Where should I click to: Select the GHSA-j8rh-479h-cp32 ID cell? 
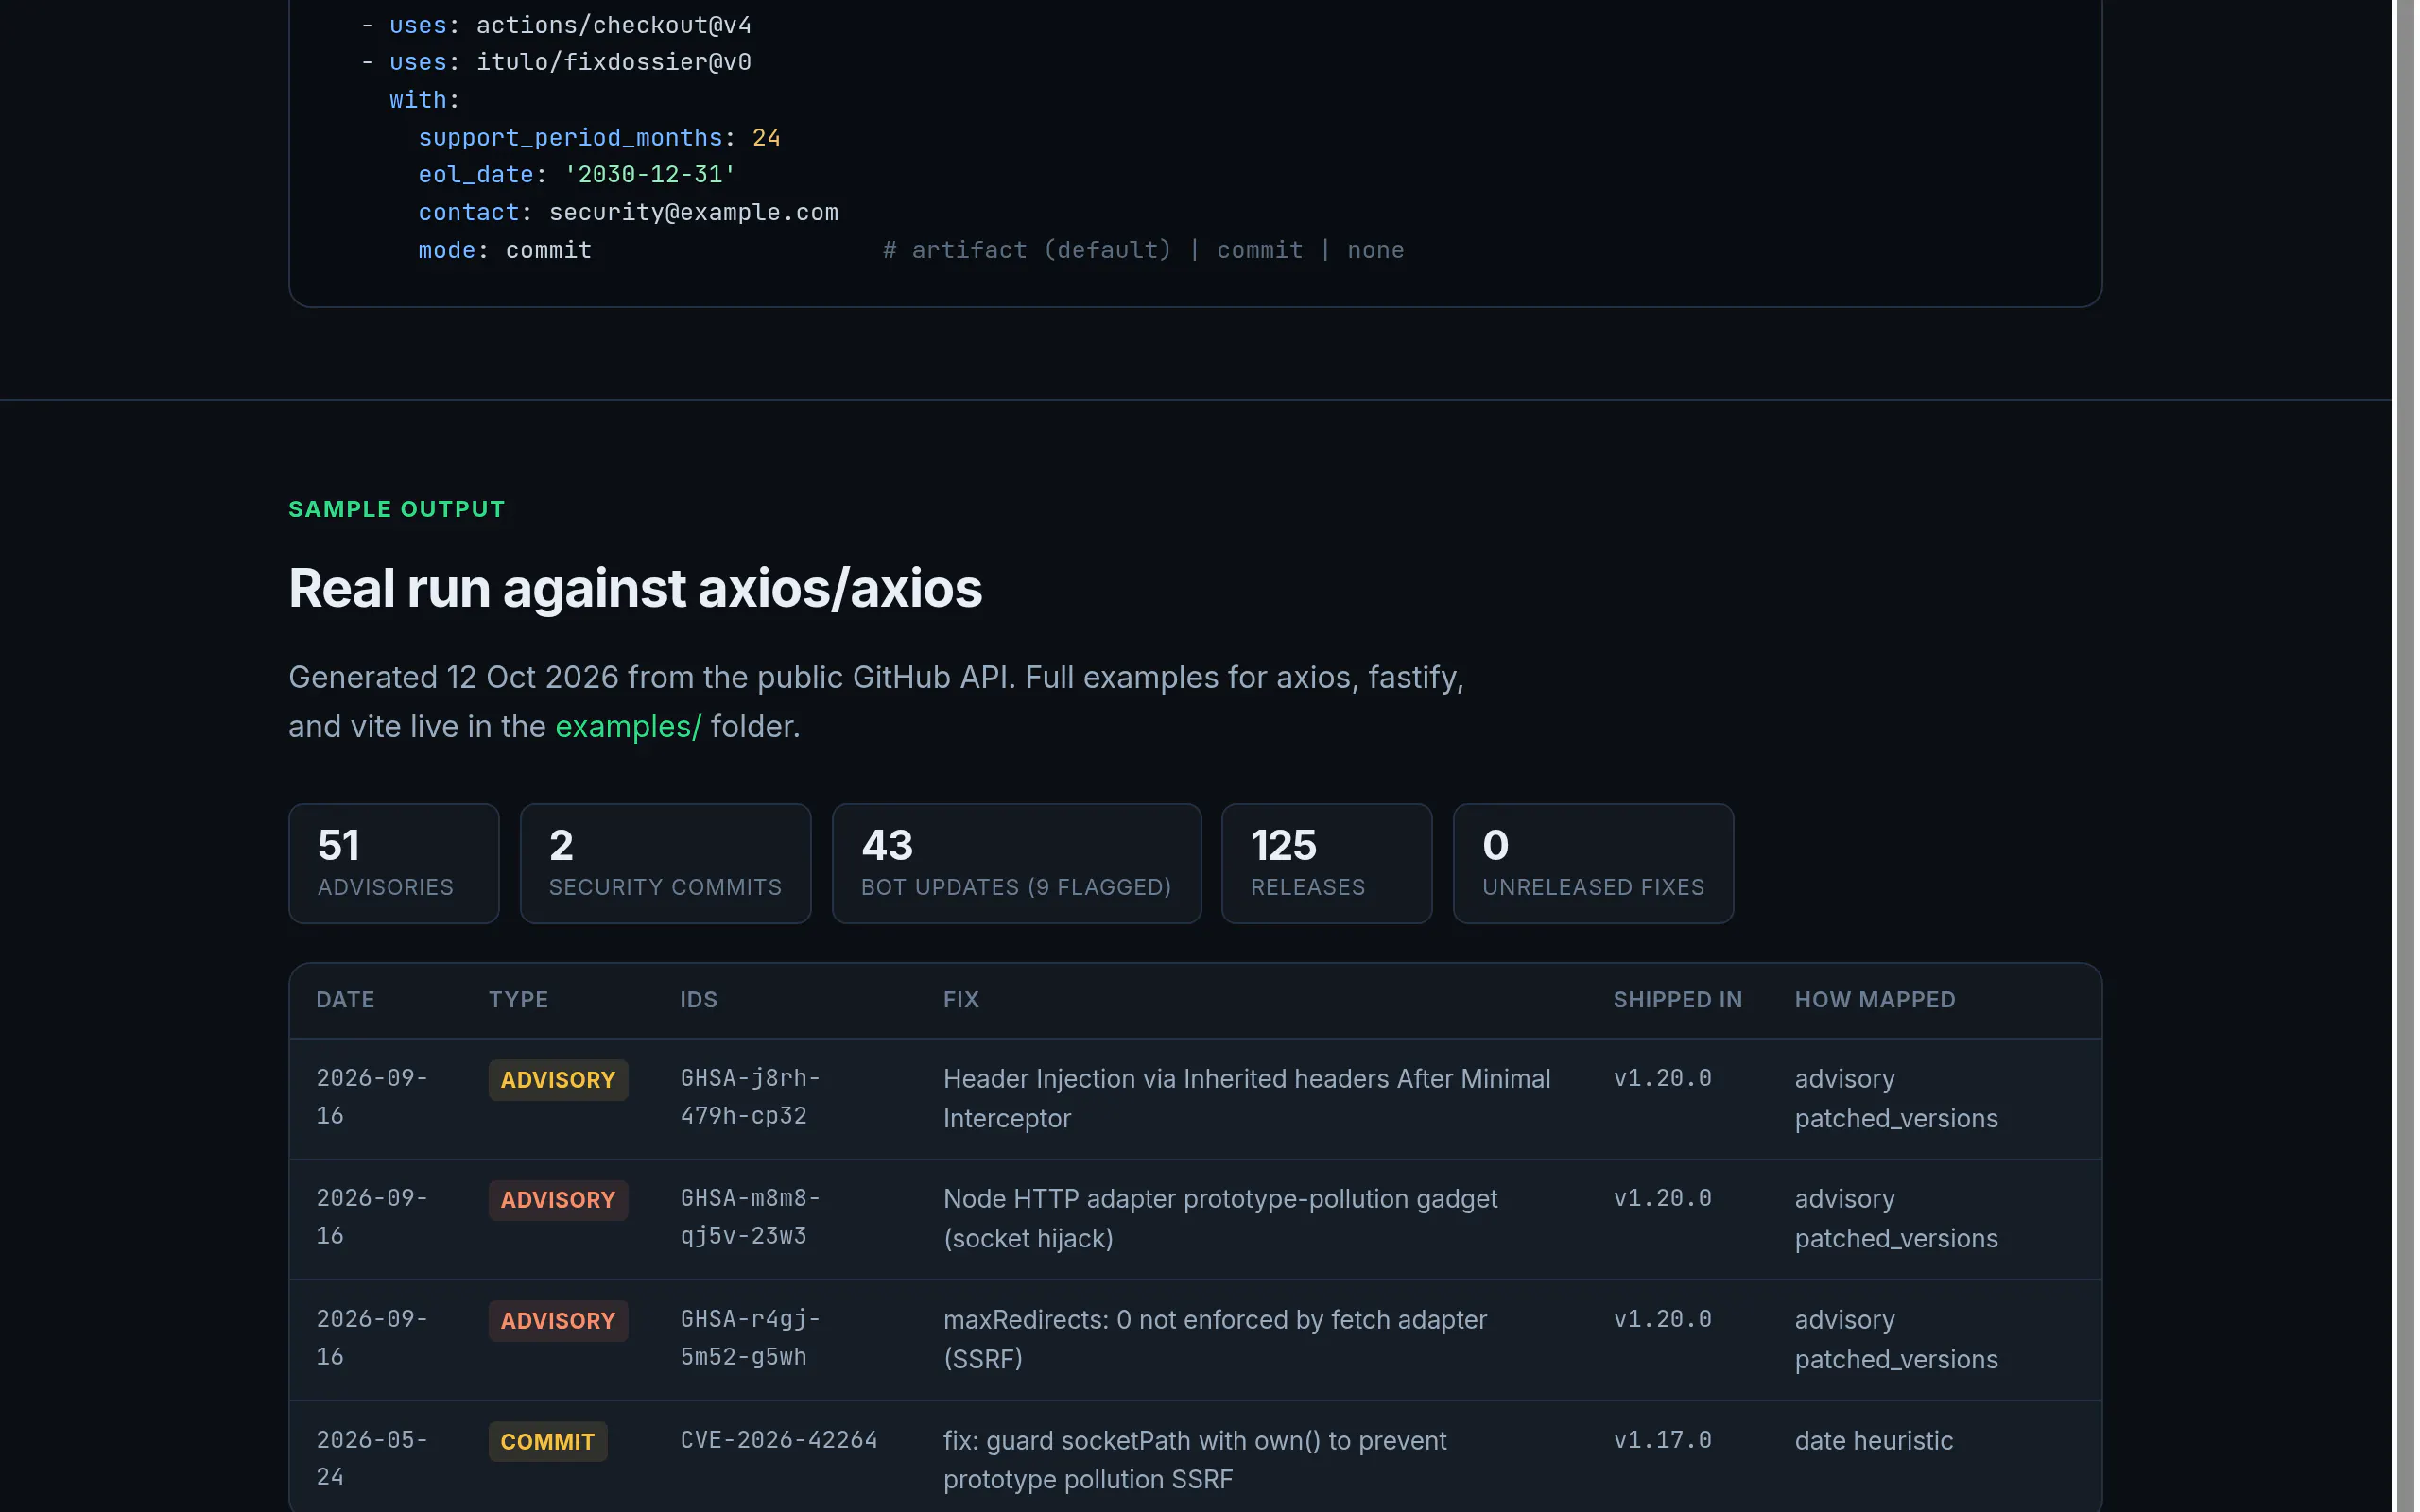[750, 1097]
